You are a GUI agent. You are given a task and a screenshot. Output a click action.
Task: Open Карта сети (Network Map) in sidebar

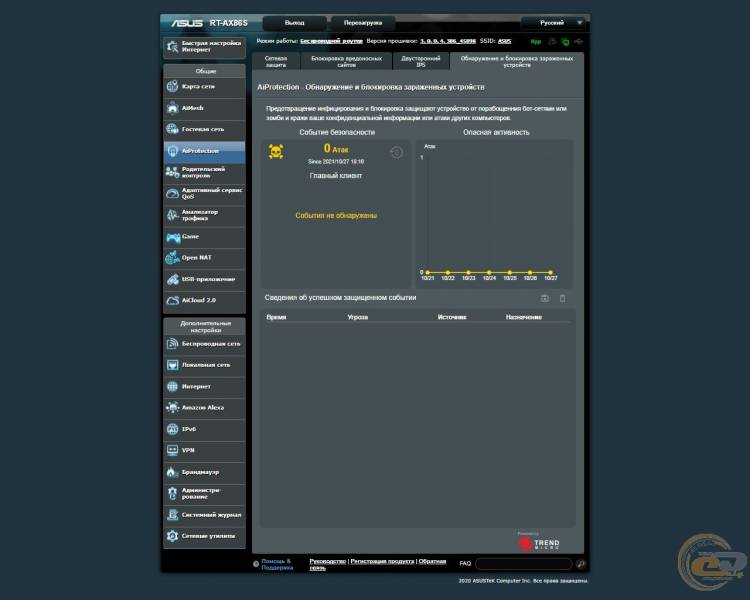click(x=204, y=87)
